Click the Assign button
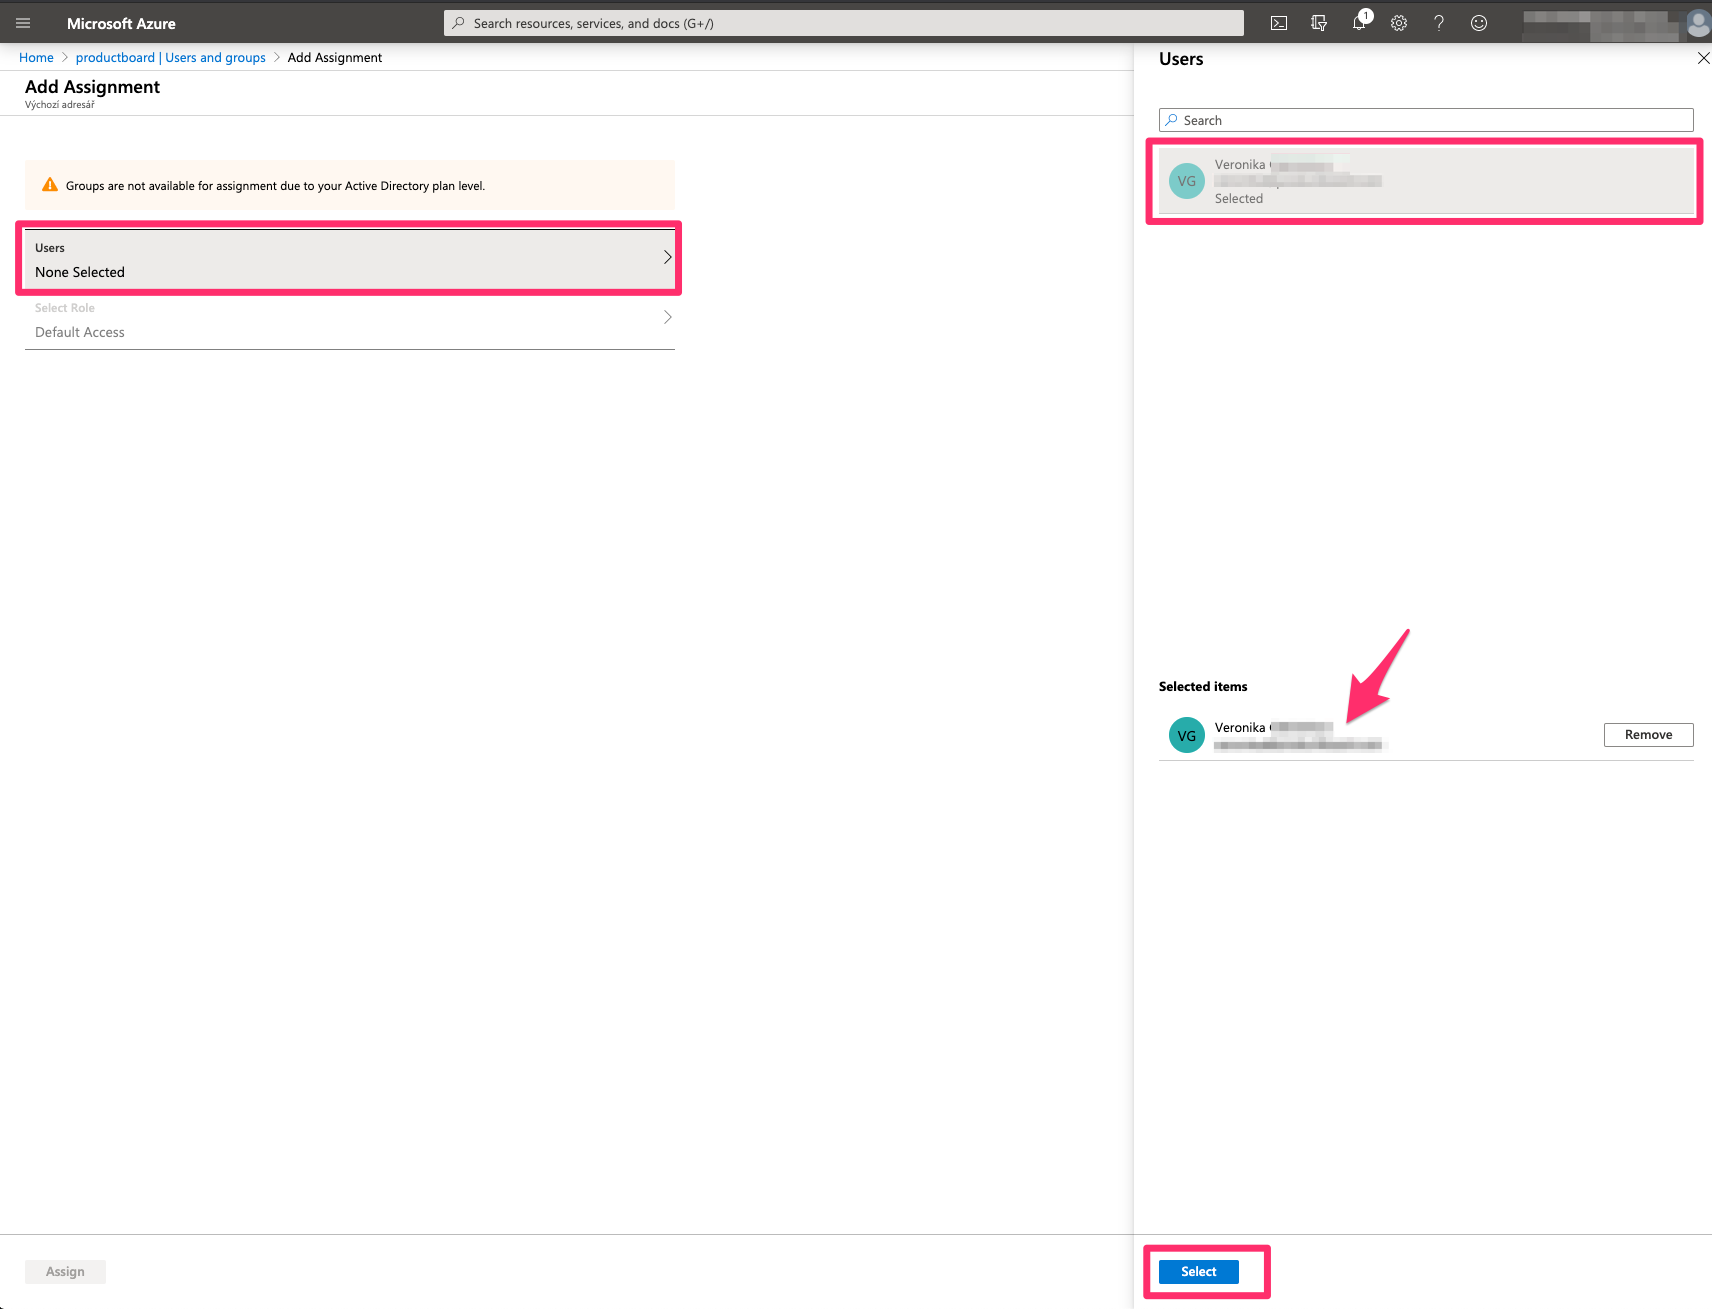 65,1271
